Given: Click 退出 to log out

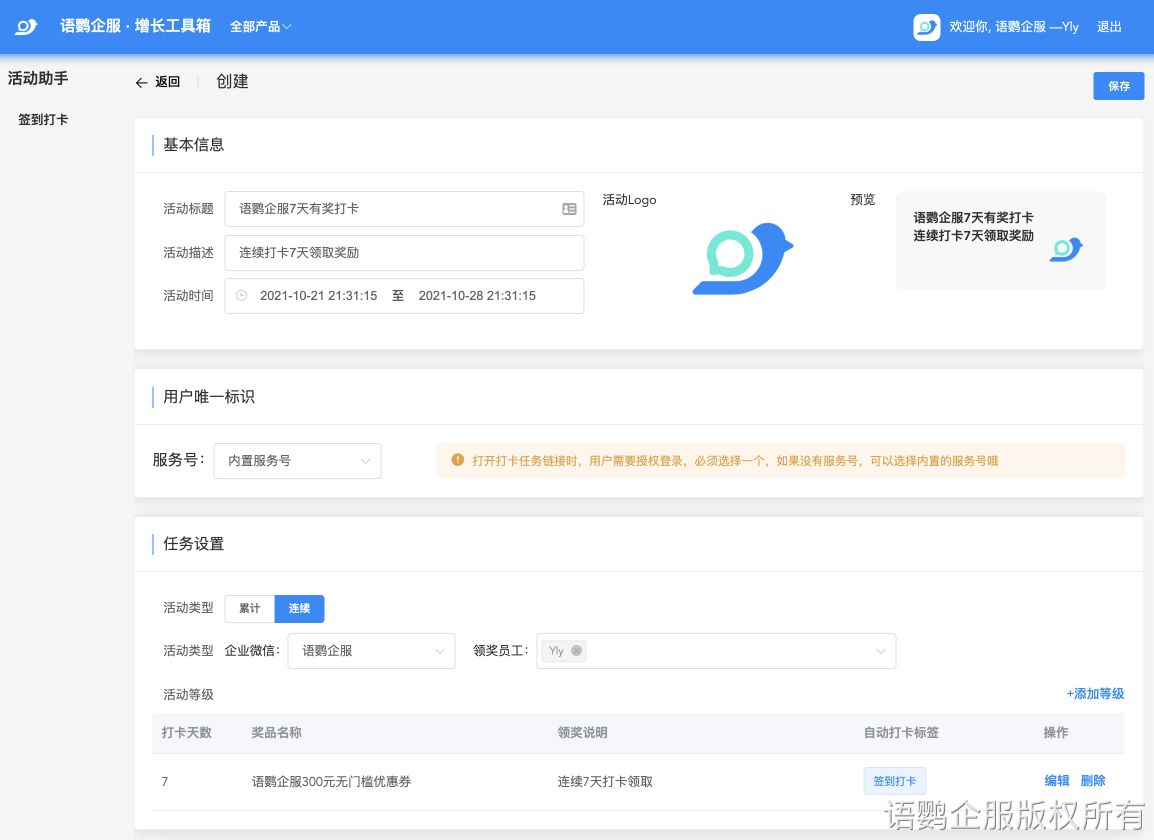Looking at the screenshot, I should pos(1109,27).
